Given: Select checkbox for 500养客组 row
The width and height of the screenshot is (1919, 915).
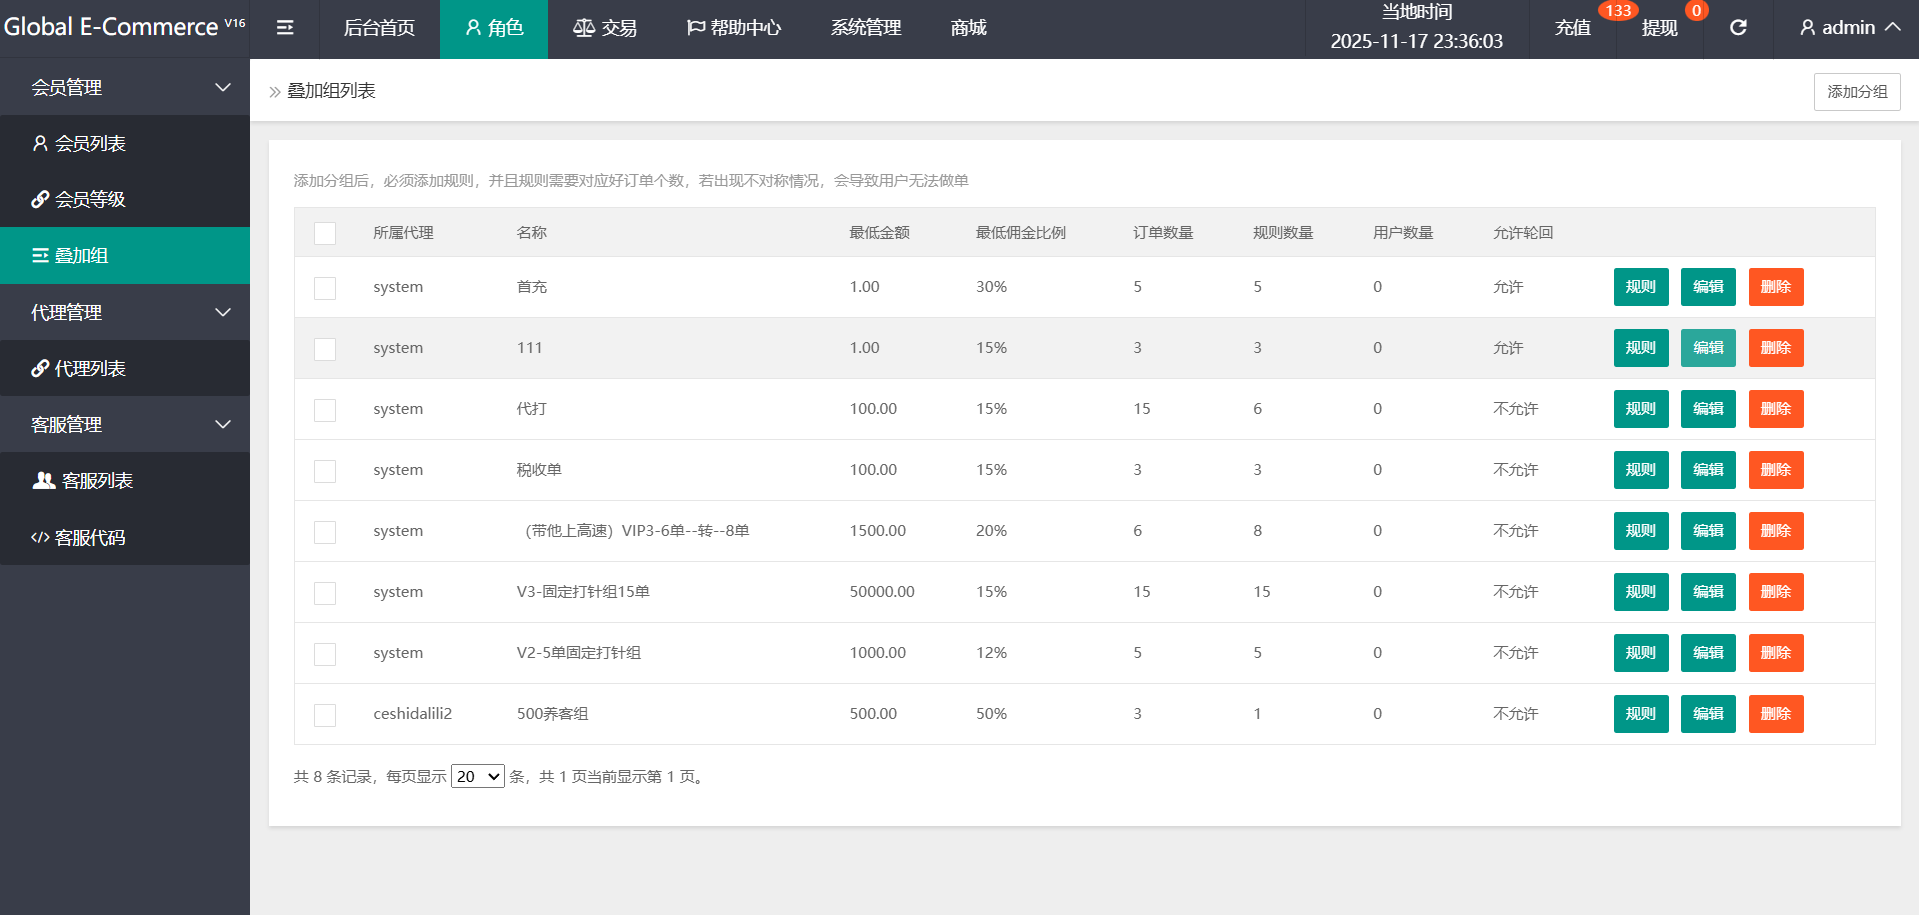Looking at the screenshot, I should tap(325, 715).
